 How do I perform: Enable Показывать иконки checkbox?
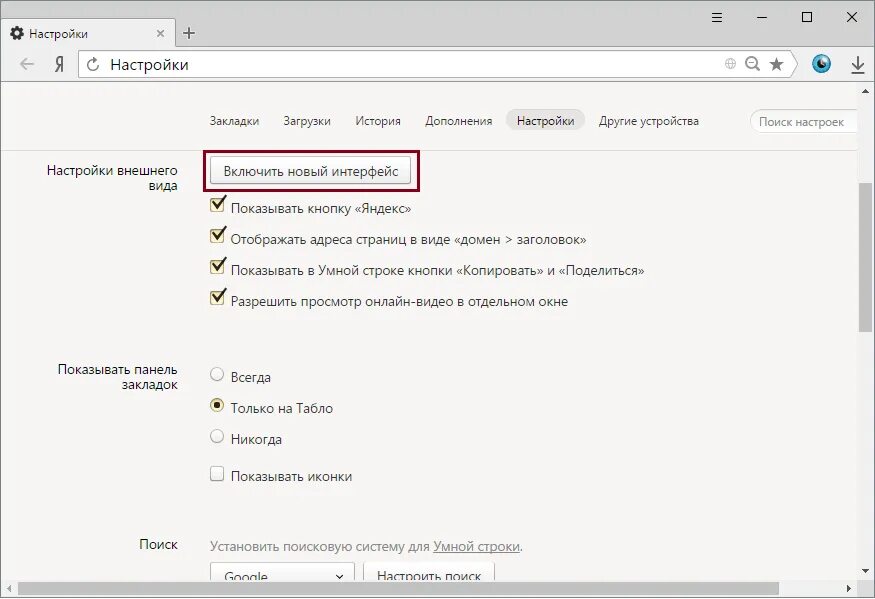pos(217,474)
